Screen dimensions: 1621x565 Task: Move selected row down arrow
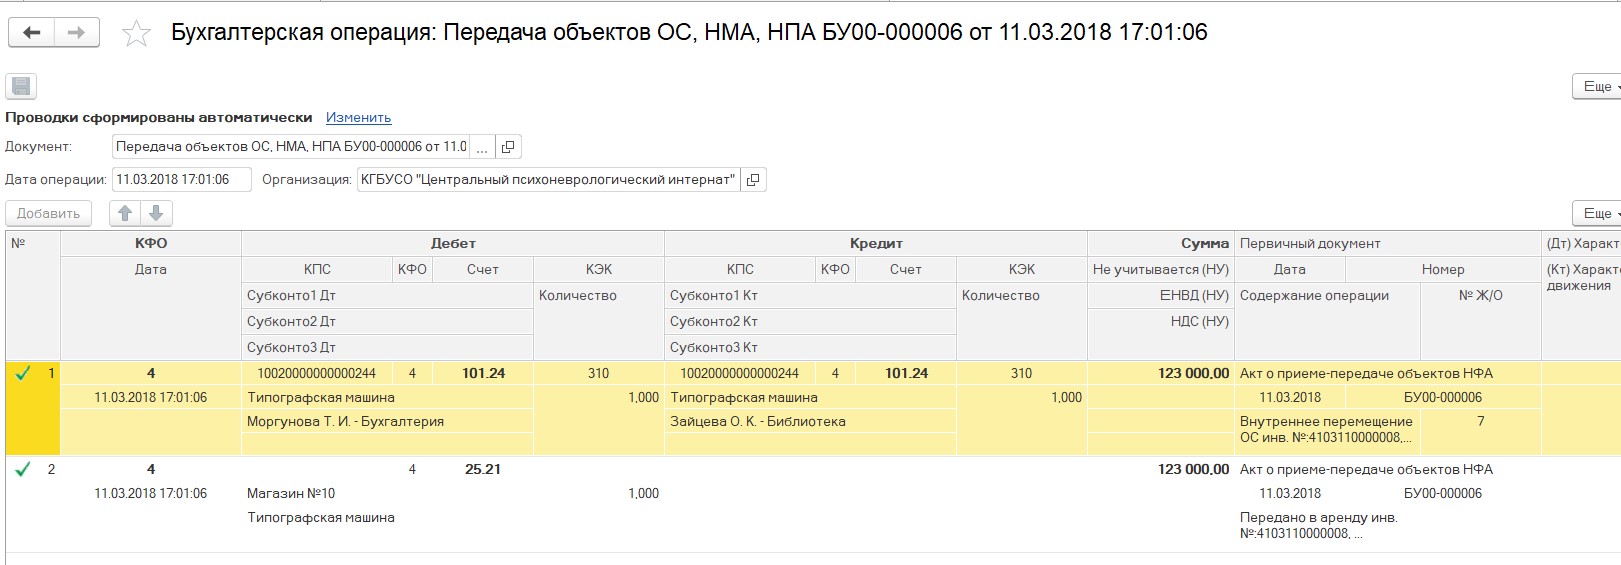[157, 213]
